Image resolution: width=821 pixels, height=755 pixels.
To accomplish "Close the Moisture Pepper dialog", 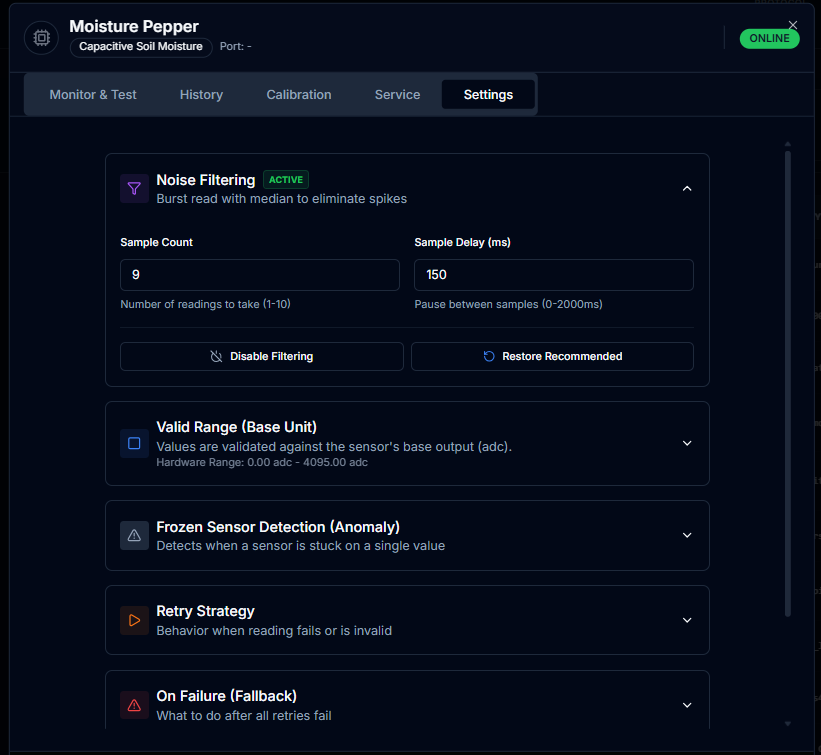I will click(x=793, y=25).
